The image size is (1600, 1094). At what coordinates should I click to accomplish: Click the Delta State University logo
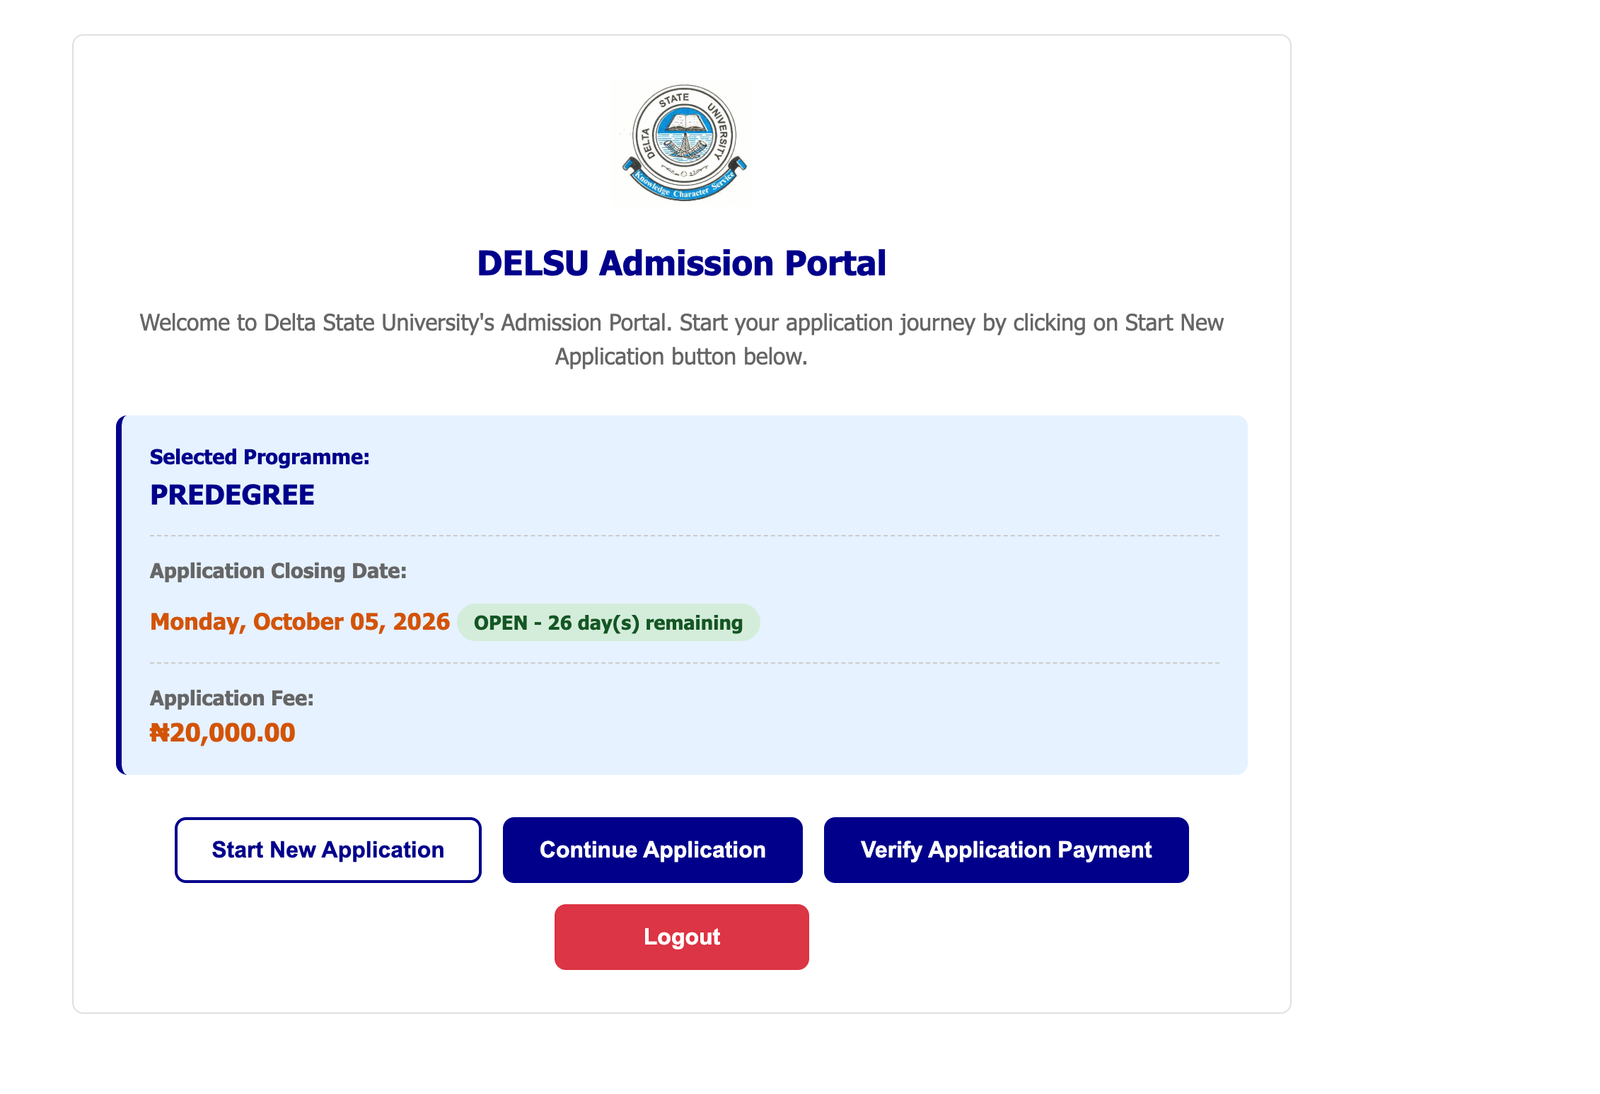pos(682,143)
